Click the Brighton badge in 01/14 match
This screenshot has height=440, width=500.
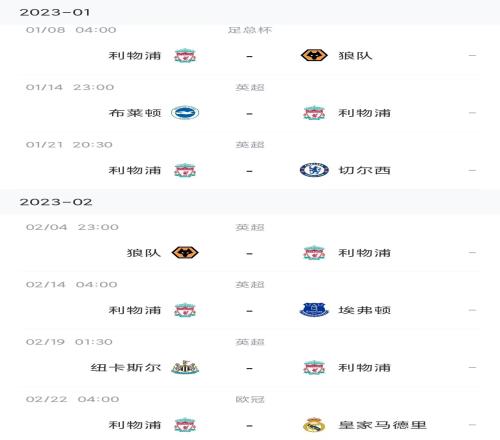(x=185, y=113)
